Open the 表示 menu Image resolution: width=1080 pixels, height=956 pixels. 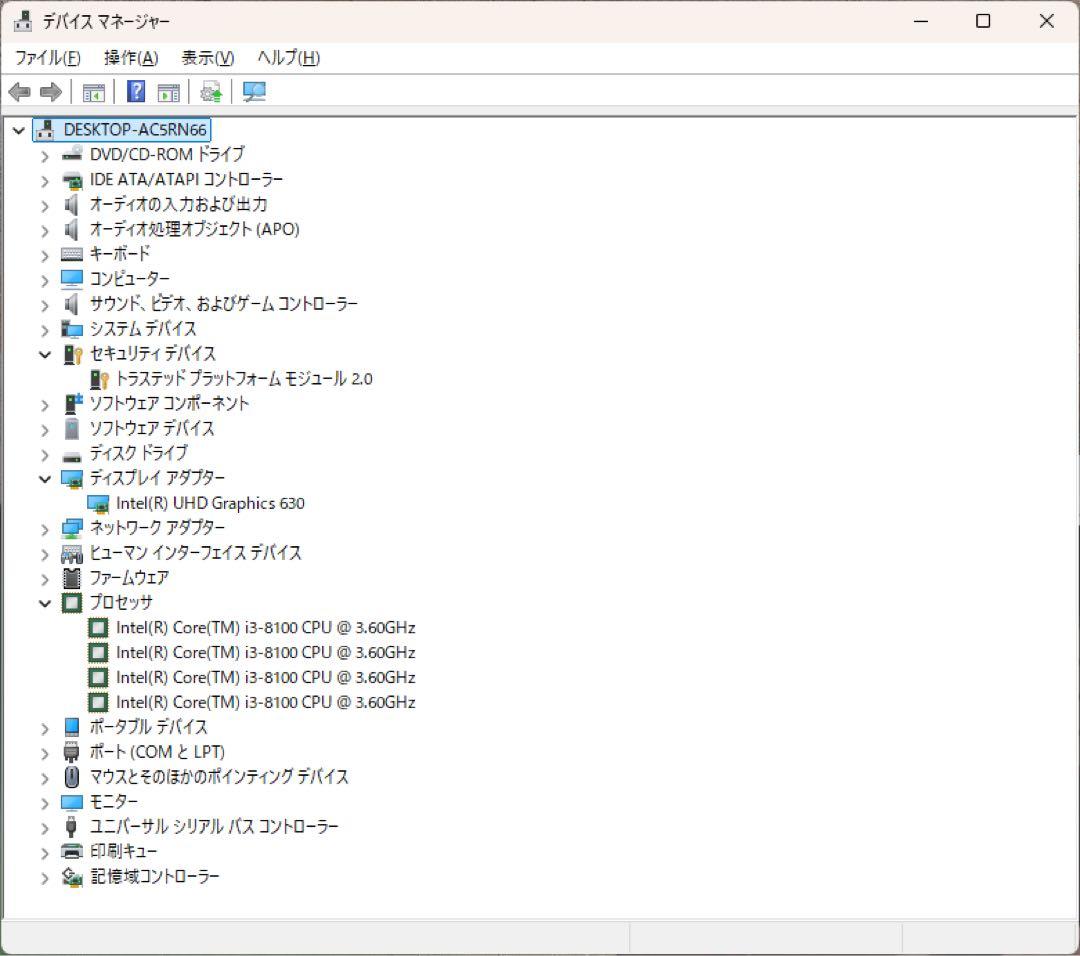206,57
